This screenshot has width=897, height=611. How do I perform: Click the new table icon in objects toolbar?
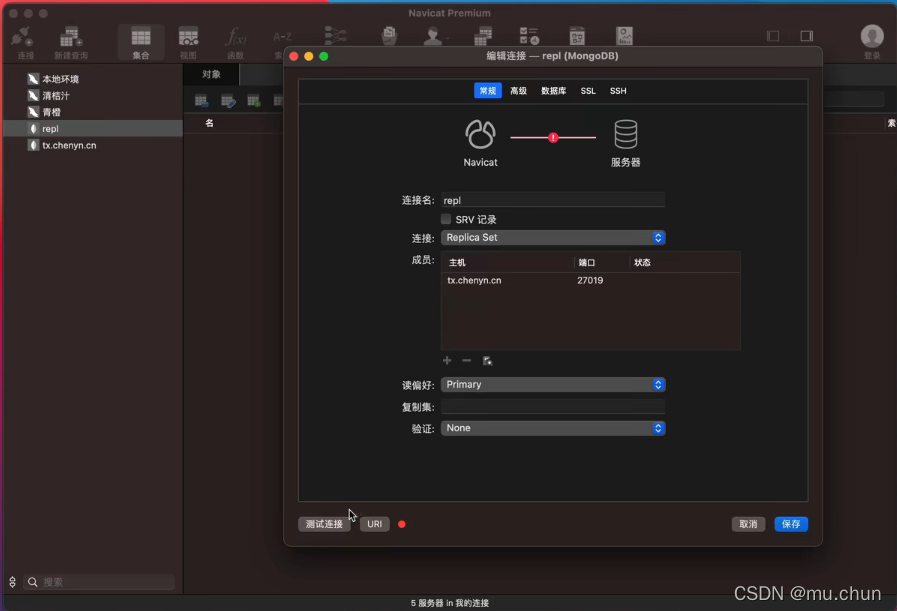coord(254,101)
